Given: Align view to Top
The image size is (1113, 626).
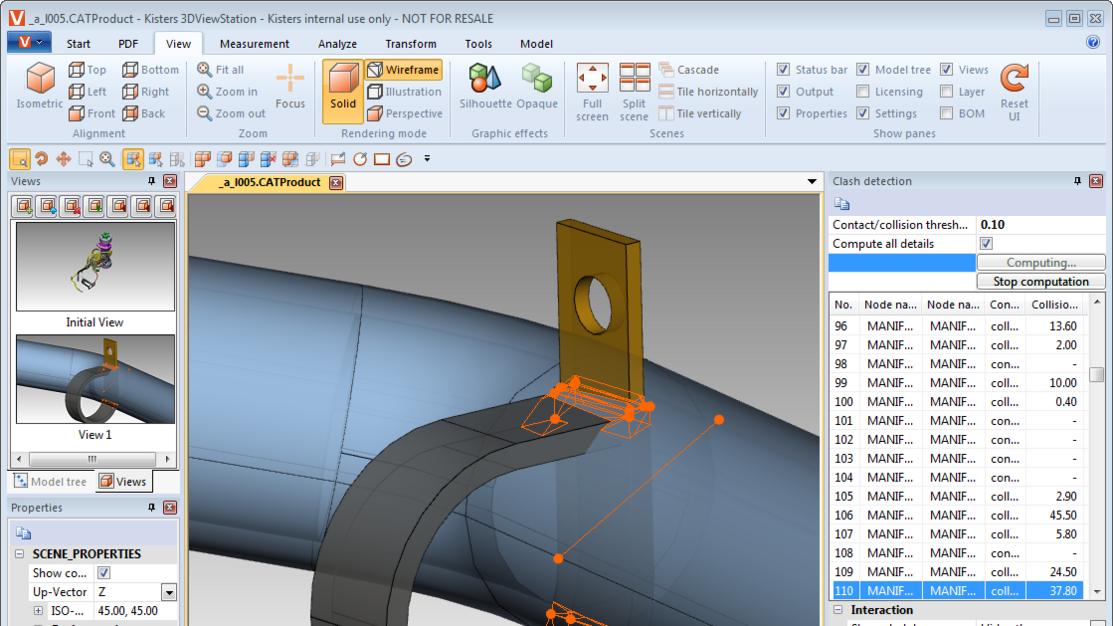Looking at the screenshot, I should (x=87, y=70).
